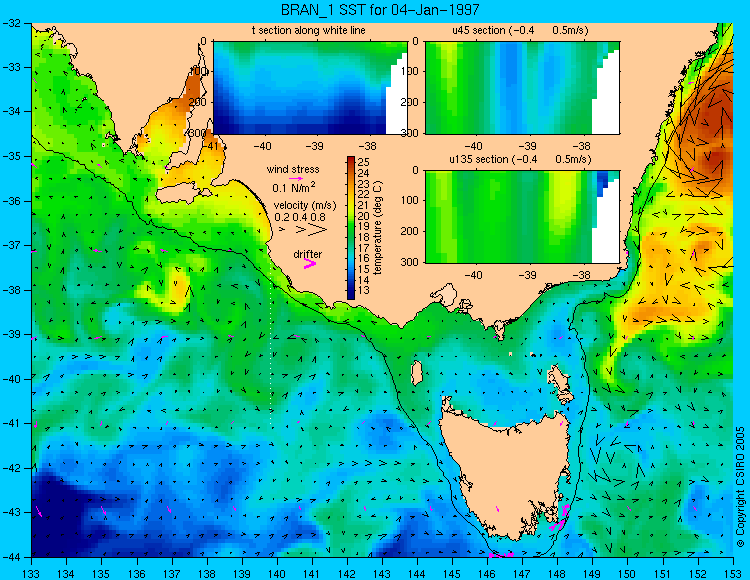The height and width of the screenshot is (580, 750).
Task: Click longitude axis label '136'
Action: [x=137, y=574]
